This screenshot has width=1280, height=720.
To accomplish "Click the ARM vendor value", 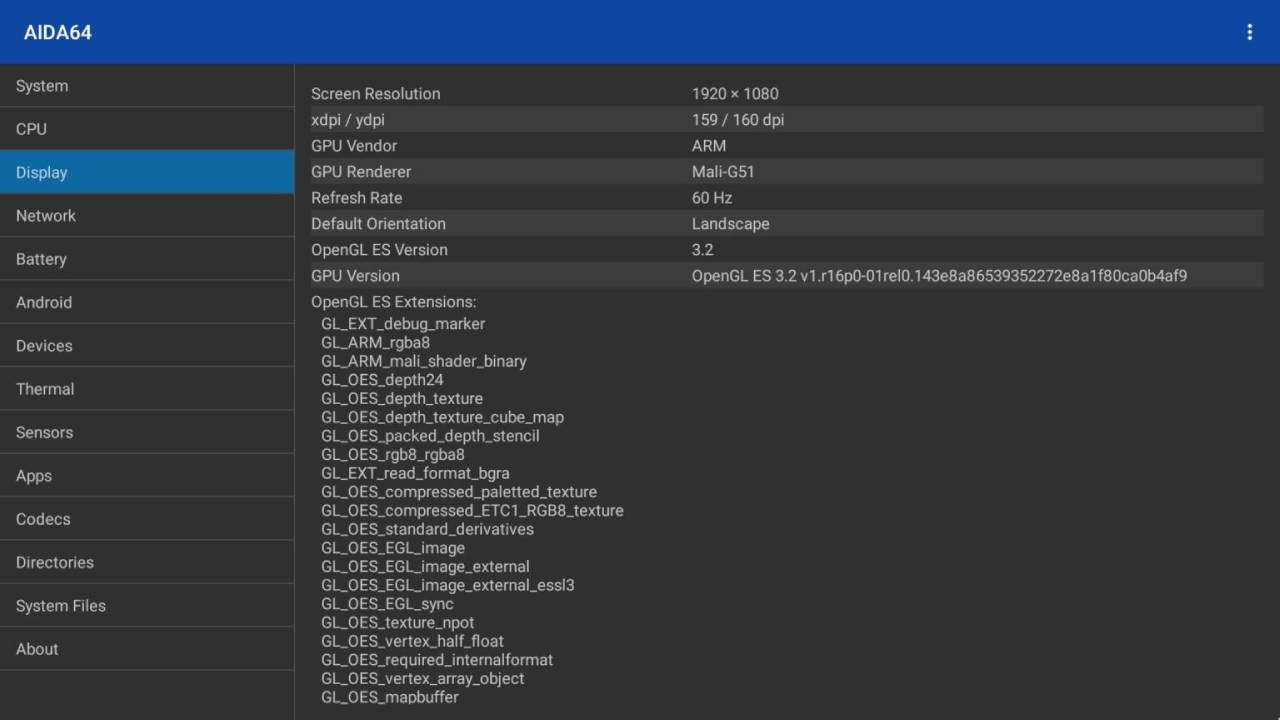I will pyautogui.click(x=709, y=146).
